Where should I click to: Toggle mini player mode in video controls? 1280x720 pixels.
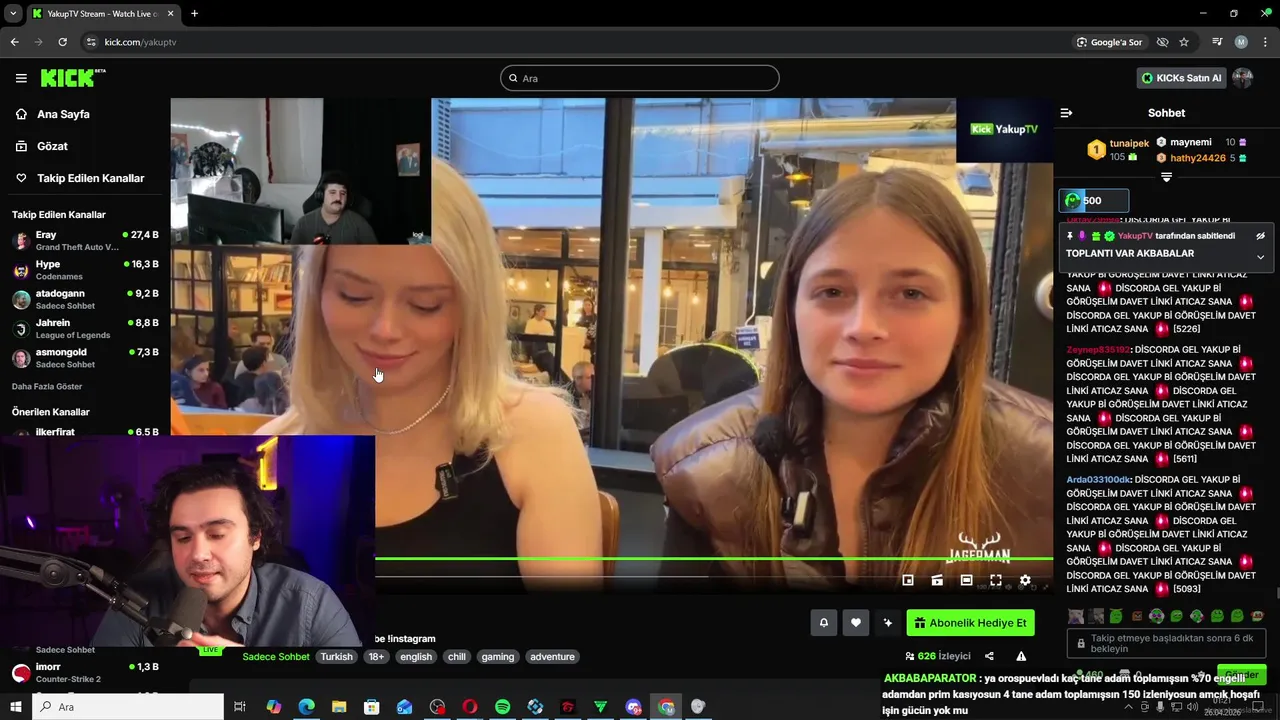(908, 580)
